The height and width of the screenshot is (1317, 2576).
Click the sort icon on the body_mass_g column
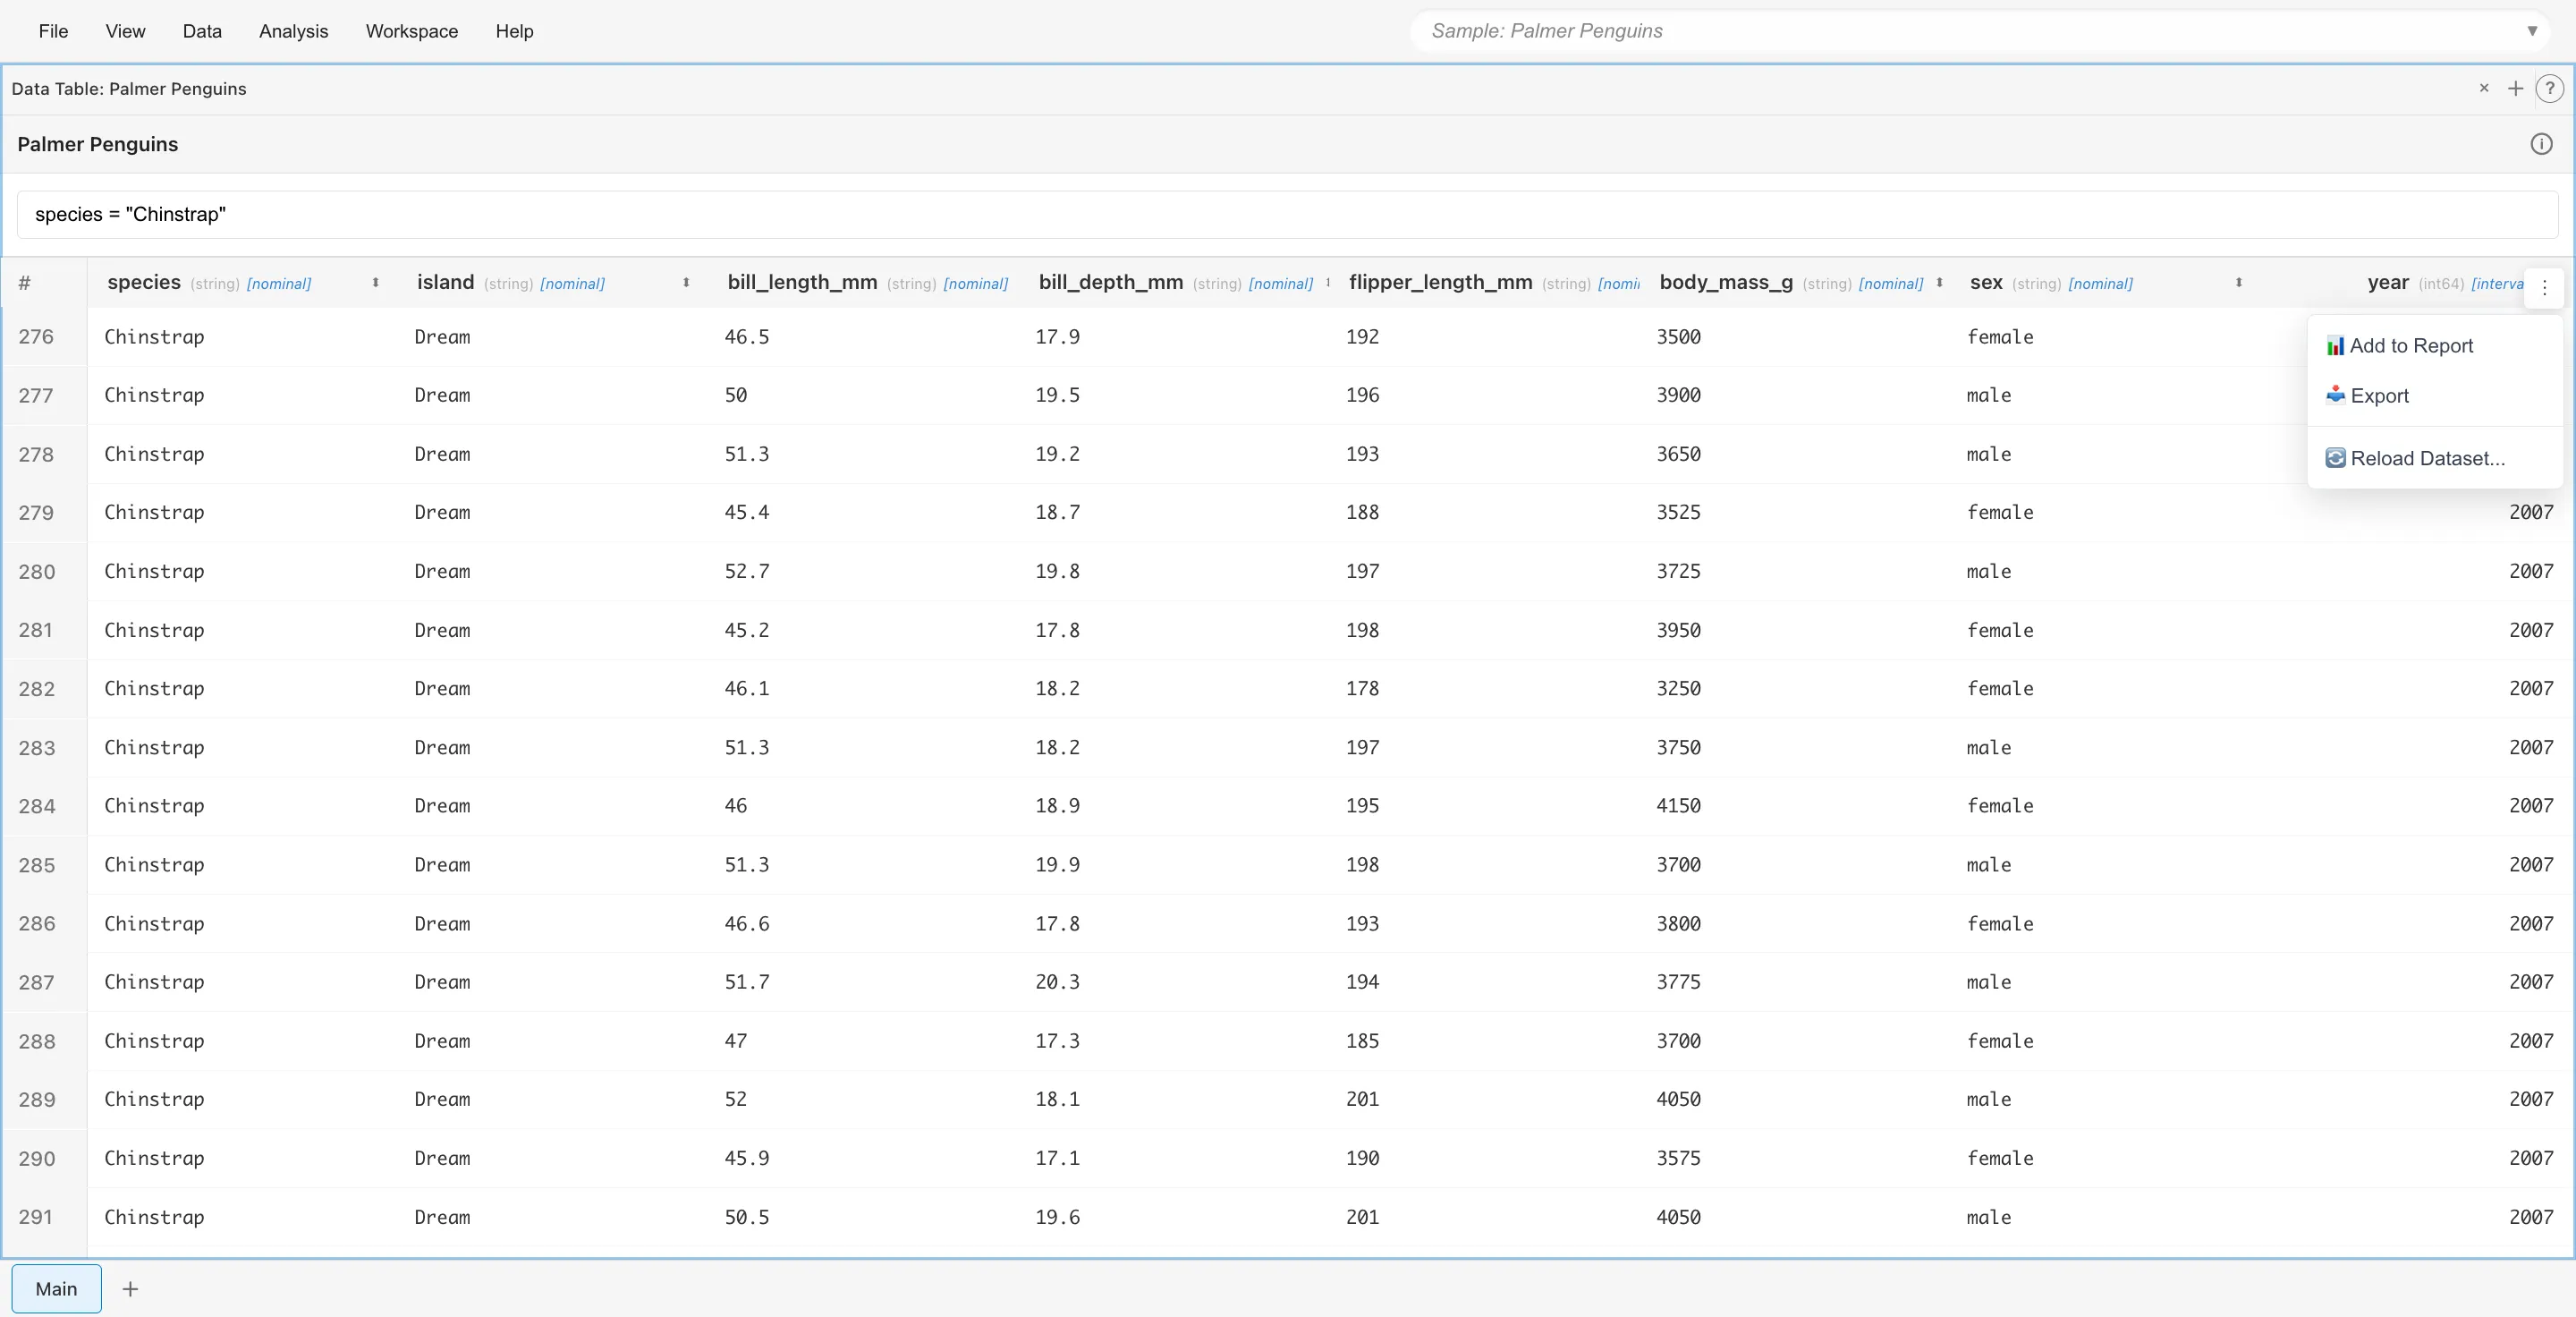[1939, 283]
